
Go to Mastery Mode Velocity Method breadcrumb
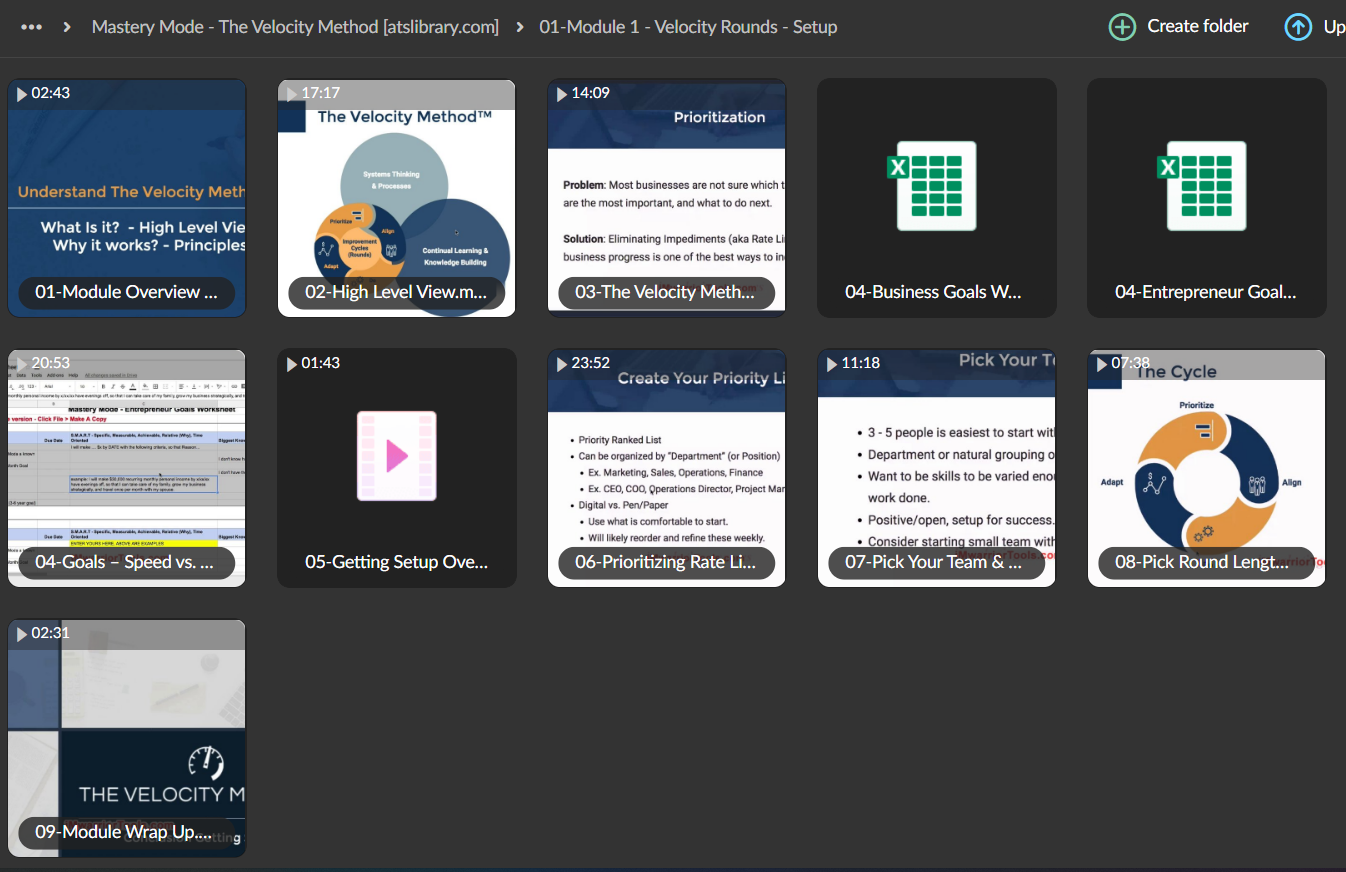tap(295, 27)
